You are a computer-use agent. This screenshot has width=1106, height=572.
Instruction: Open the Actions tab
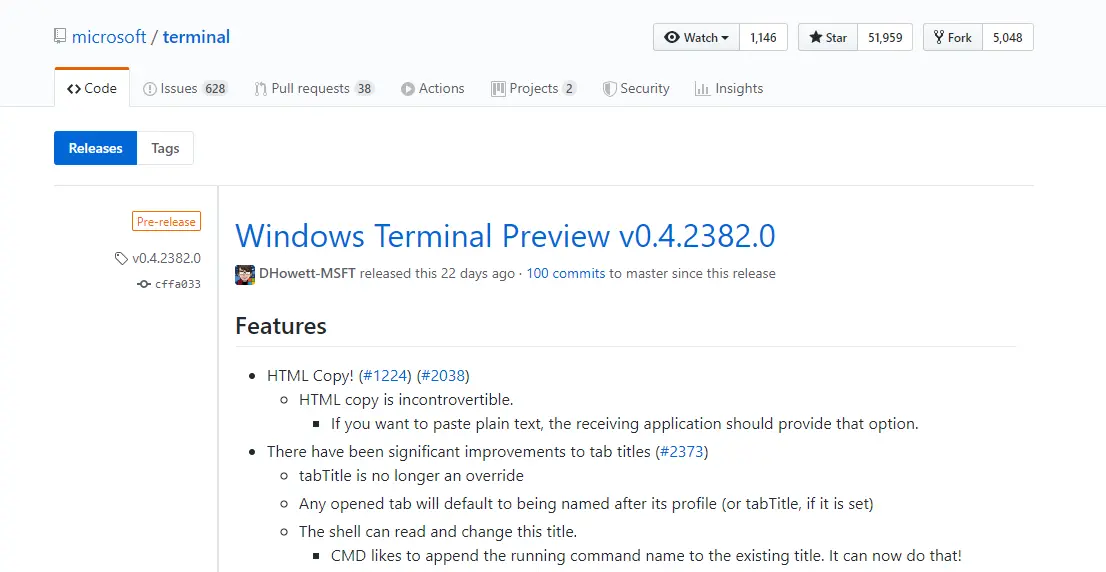[x=432, y=88]
